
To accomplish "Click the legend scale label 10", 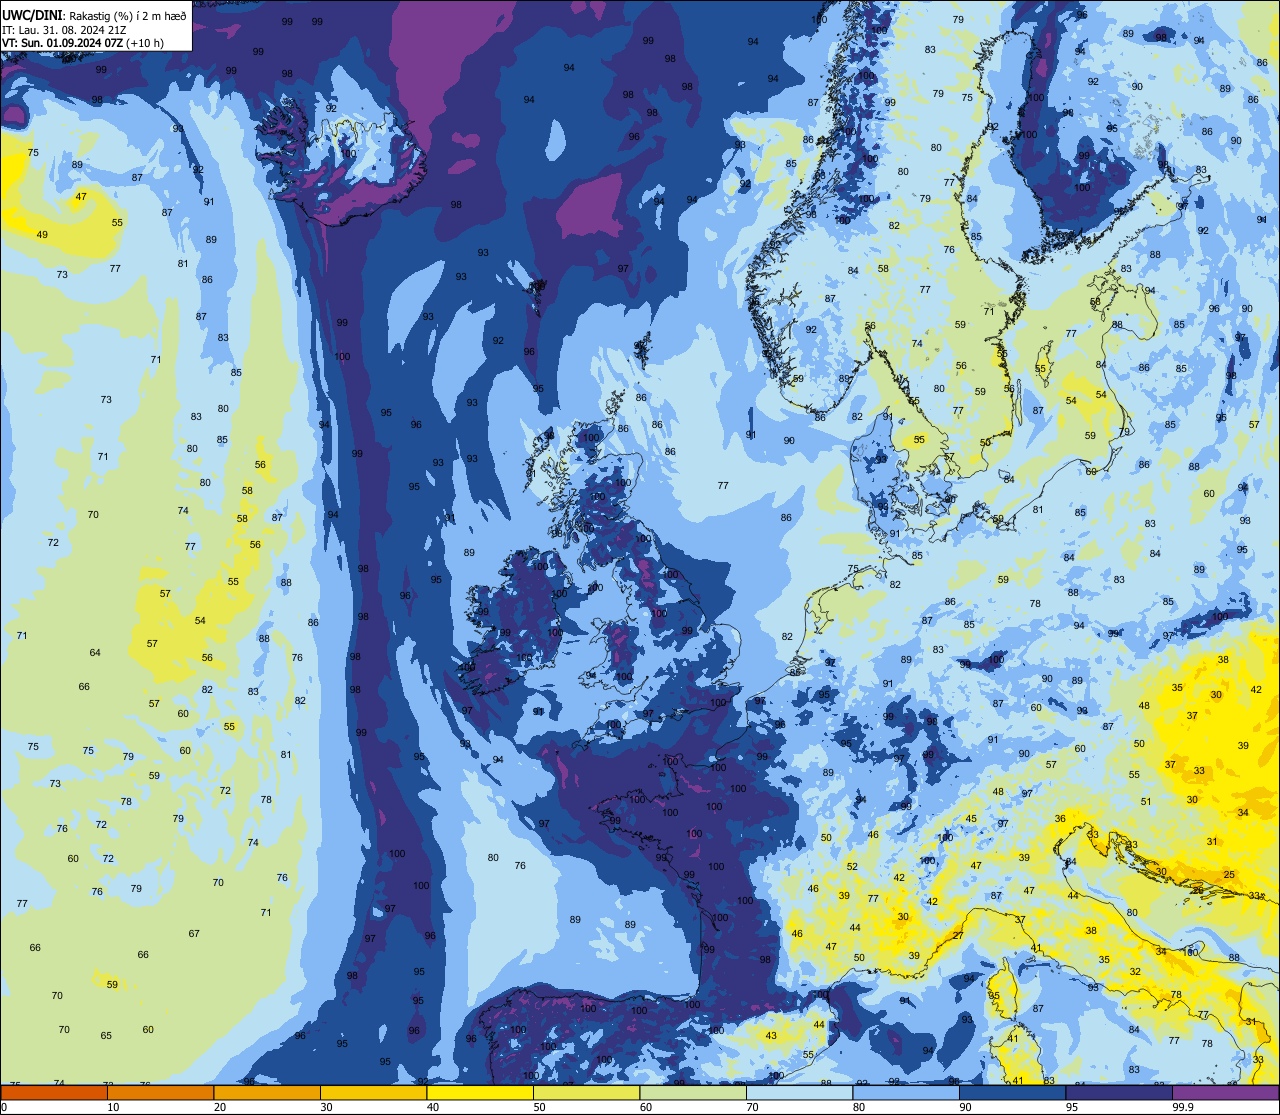I will tap(113, 1107).
